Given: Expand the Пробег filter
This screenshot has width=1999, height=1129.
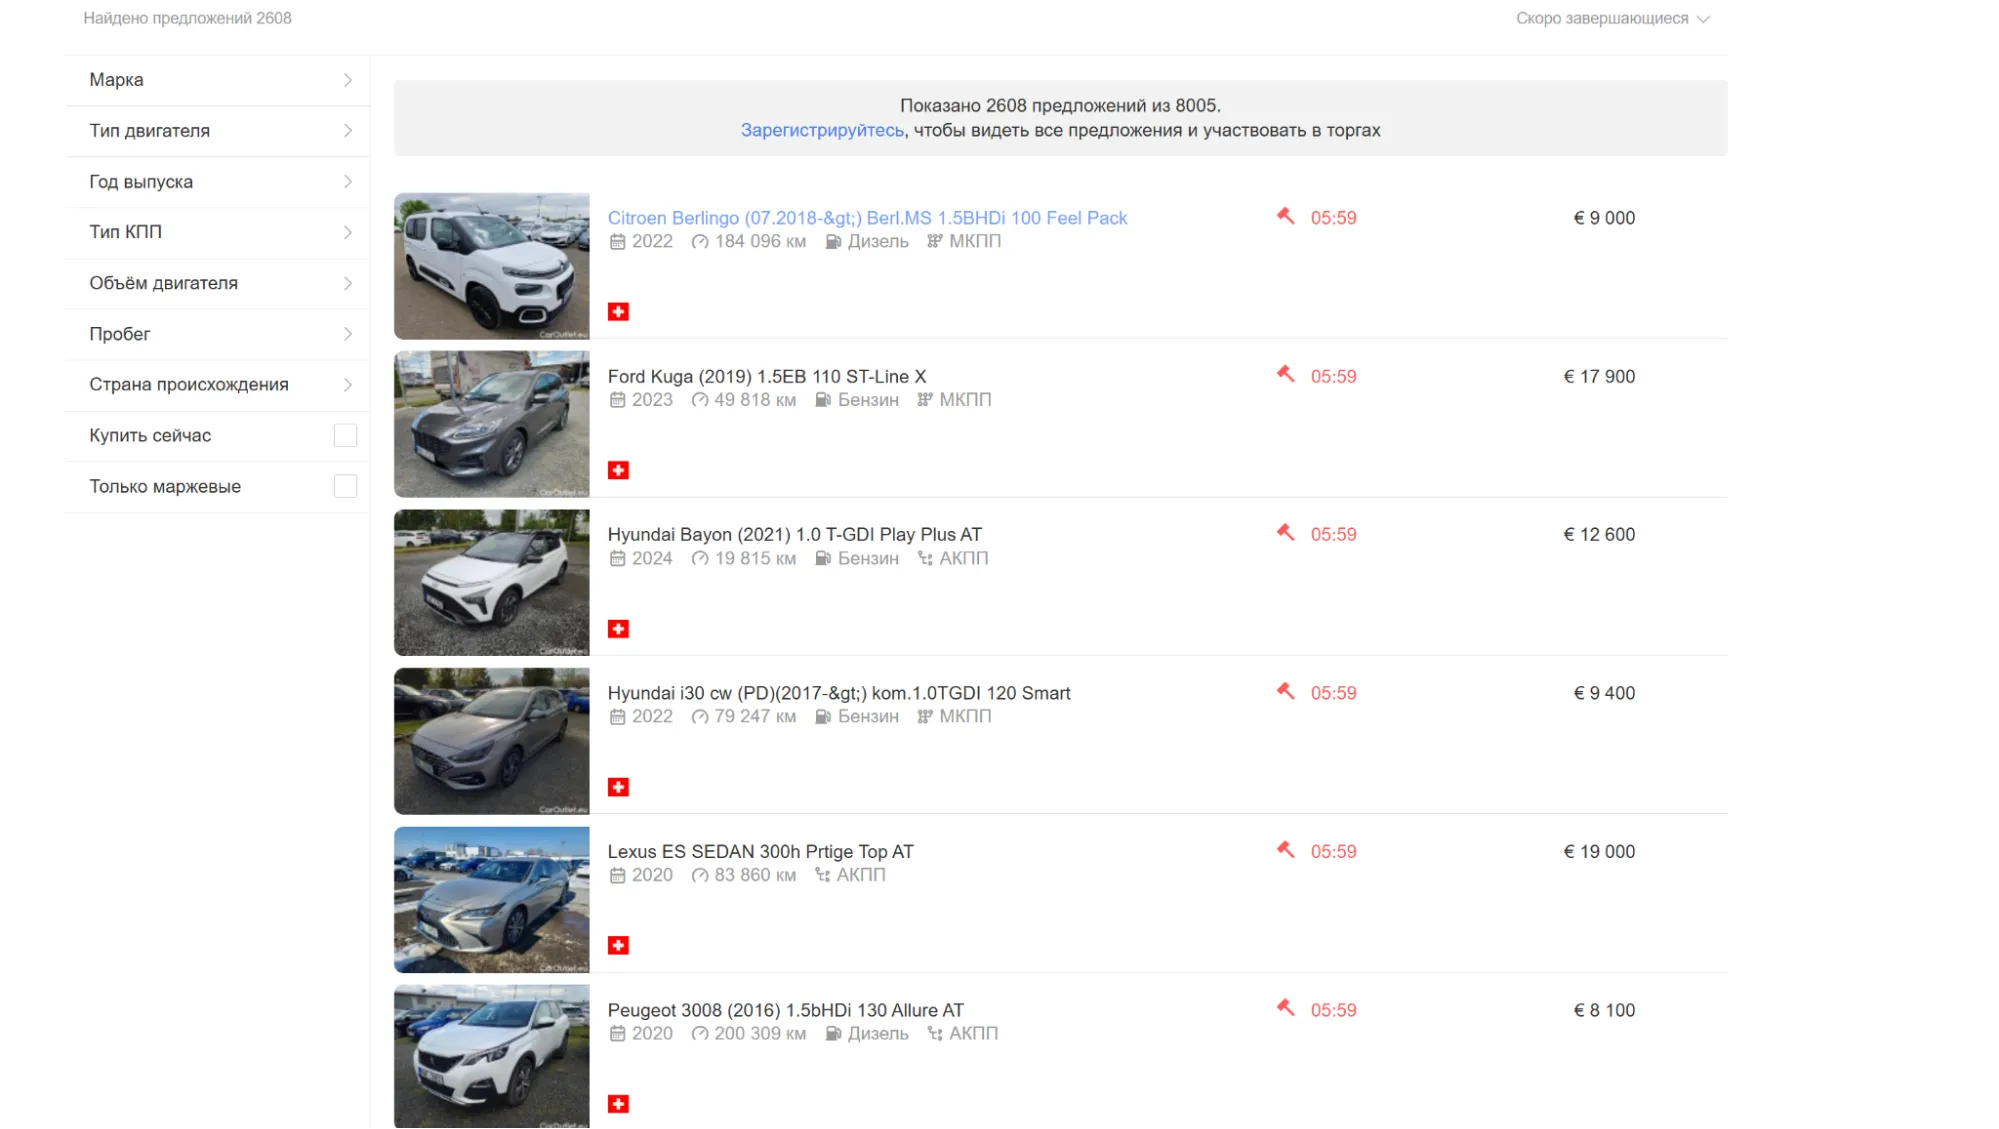Looking at the screenshot, I should pyautogui.click(x=217, y=334).
